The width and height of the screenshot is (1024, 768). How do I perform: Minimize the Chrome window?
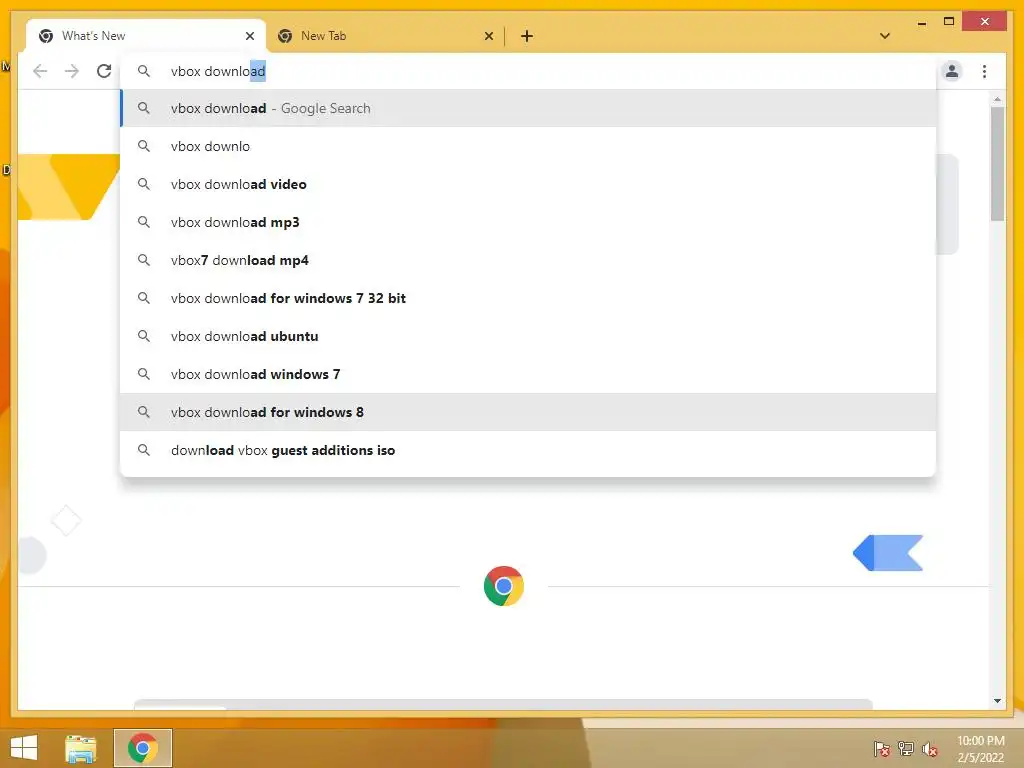pos(921,22)
